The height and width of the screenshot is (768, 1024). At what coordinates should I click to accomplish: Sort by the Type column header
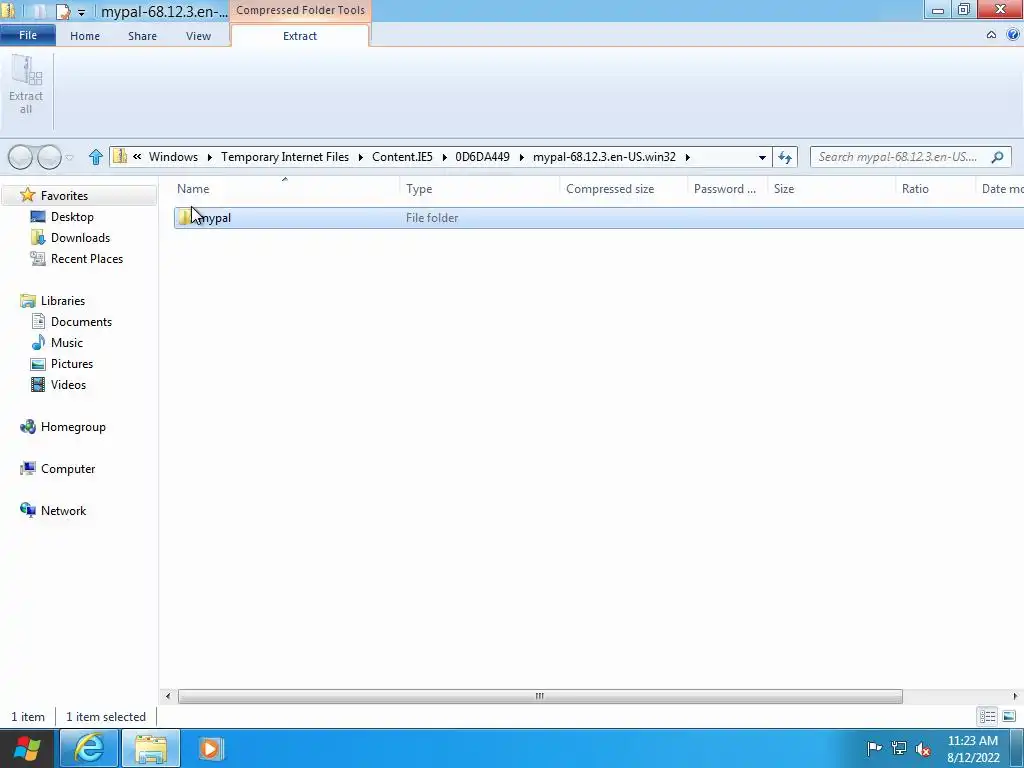(419, 189)
